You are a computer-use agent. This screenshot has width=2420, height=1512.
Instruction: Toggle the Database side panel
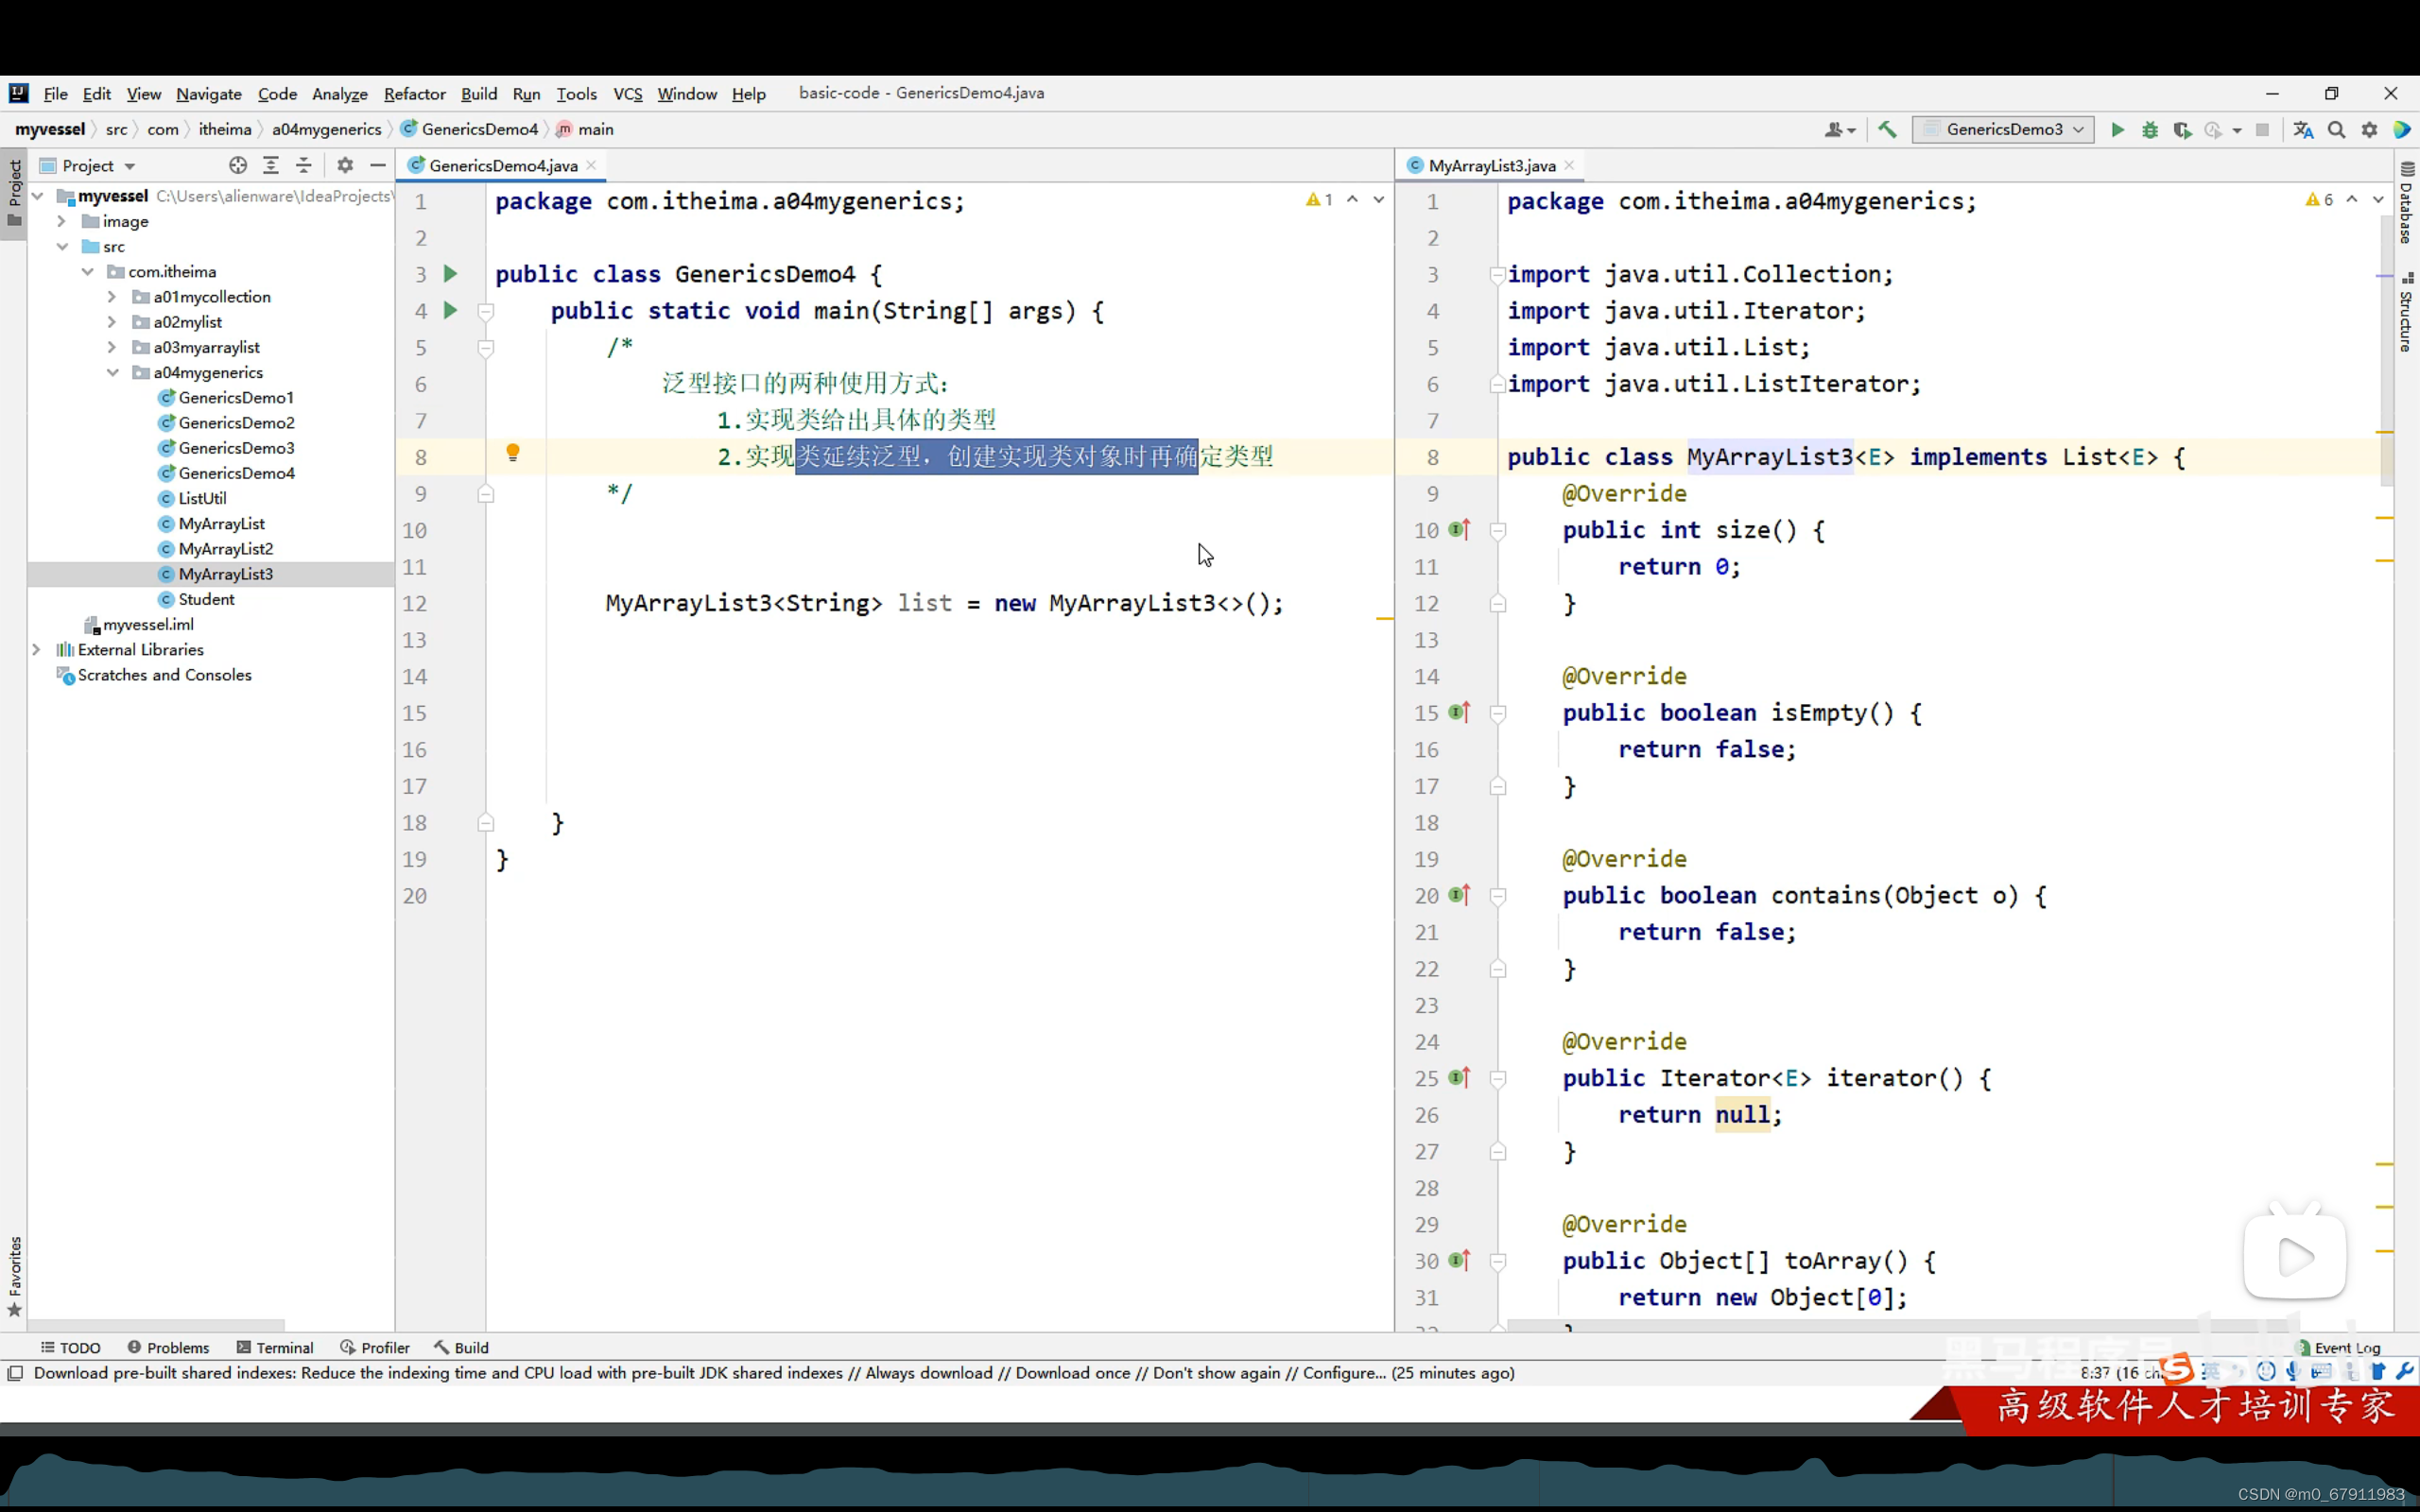[x=2407, y=204]
